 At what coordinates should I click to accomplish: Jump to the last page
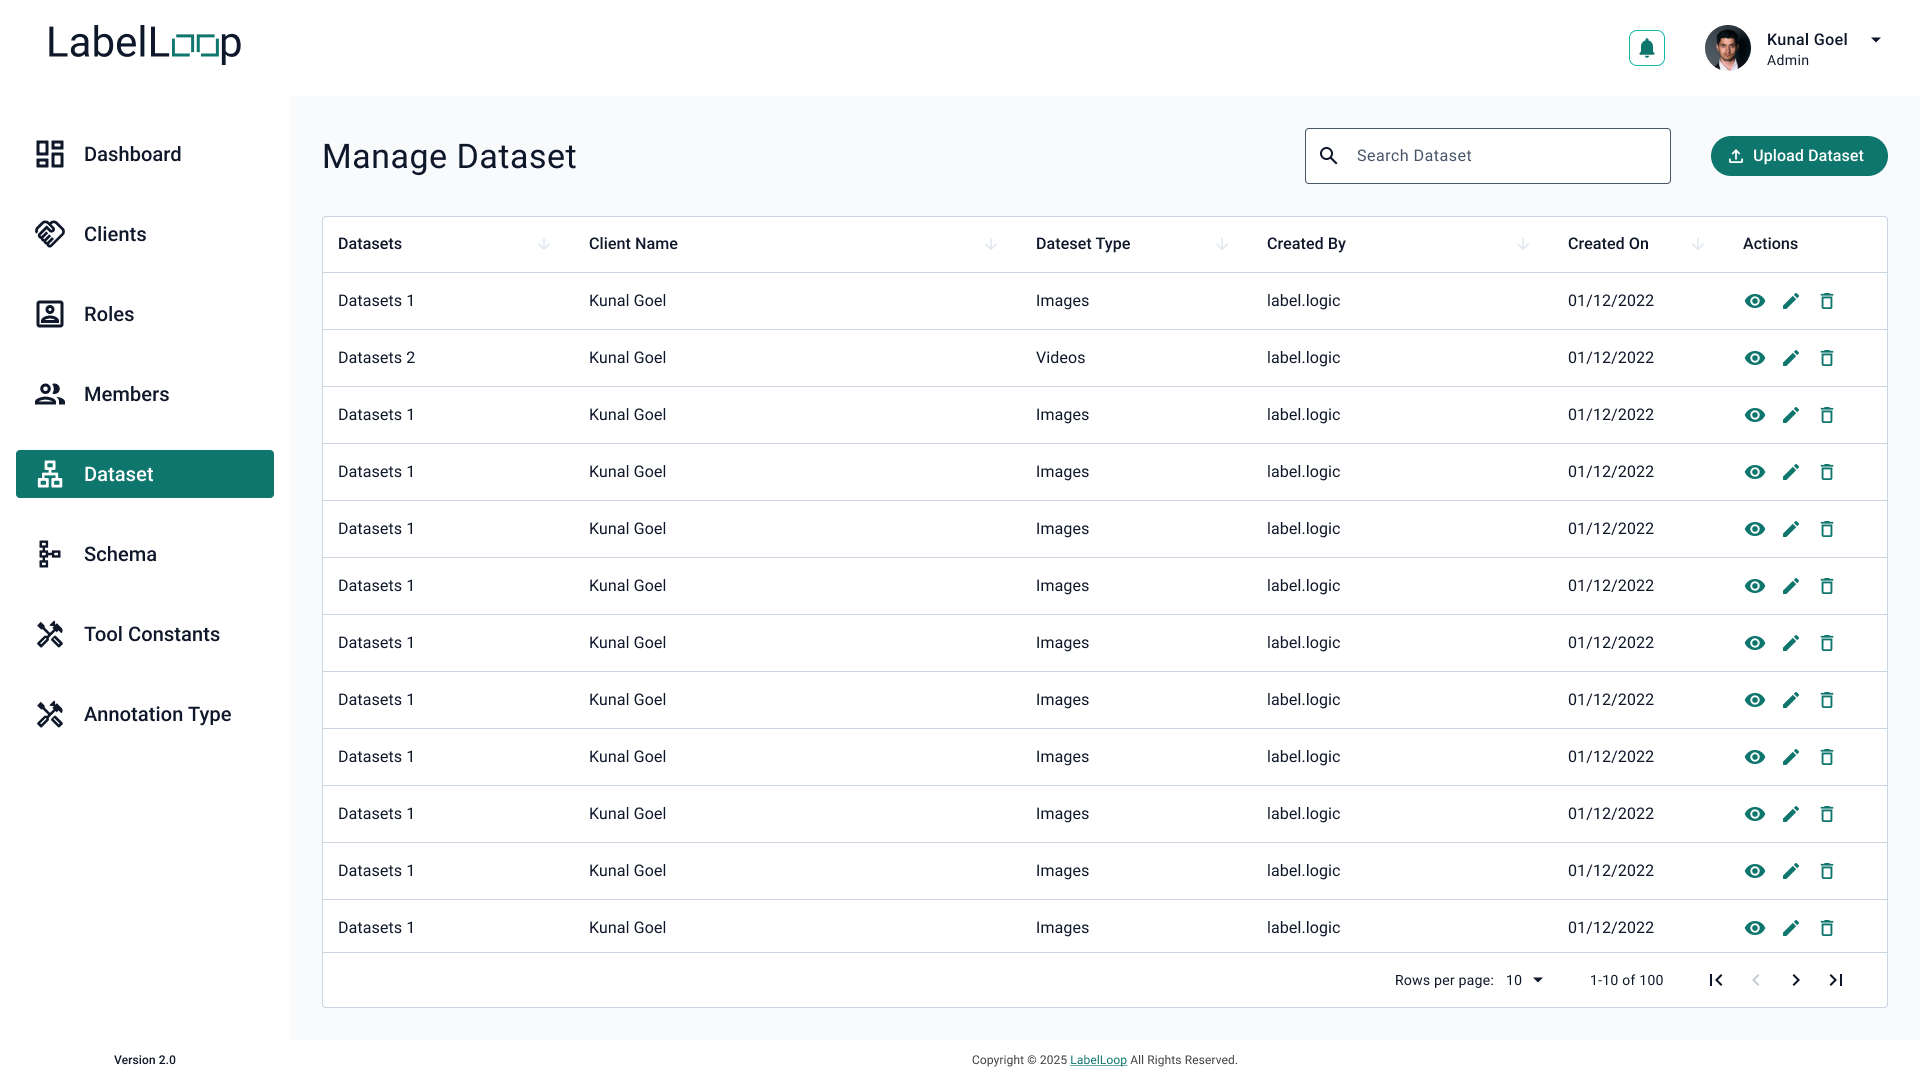pos(1836,980)
